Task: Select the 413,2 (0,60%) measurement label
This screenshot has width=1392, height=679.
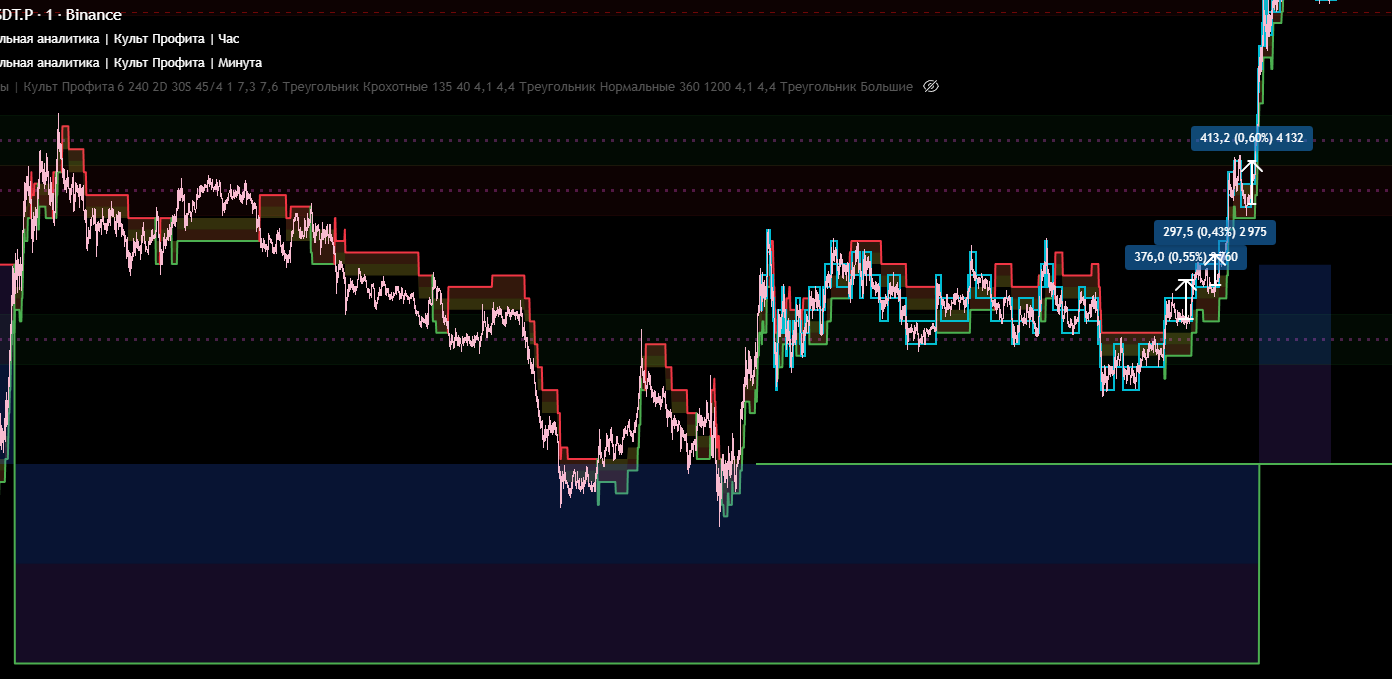Action: point(1251,138)
